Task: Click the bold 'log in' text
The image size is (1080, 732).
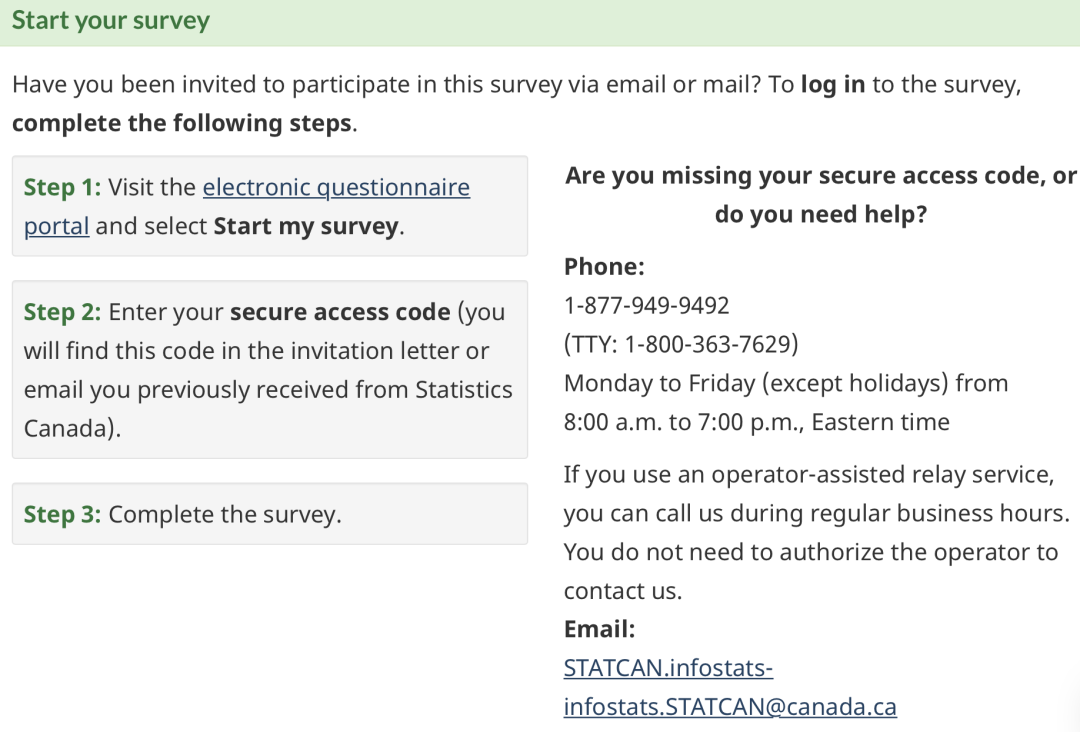Action: (x=832, y=84)
